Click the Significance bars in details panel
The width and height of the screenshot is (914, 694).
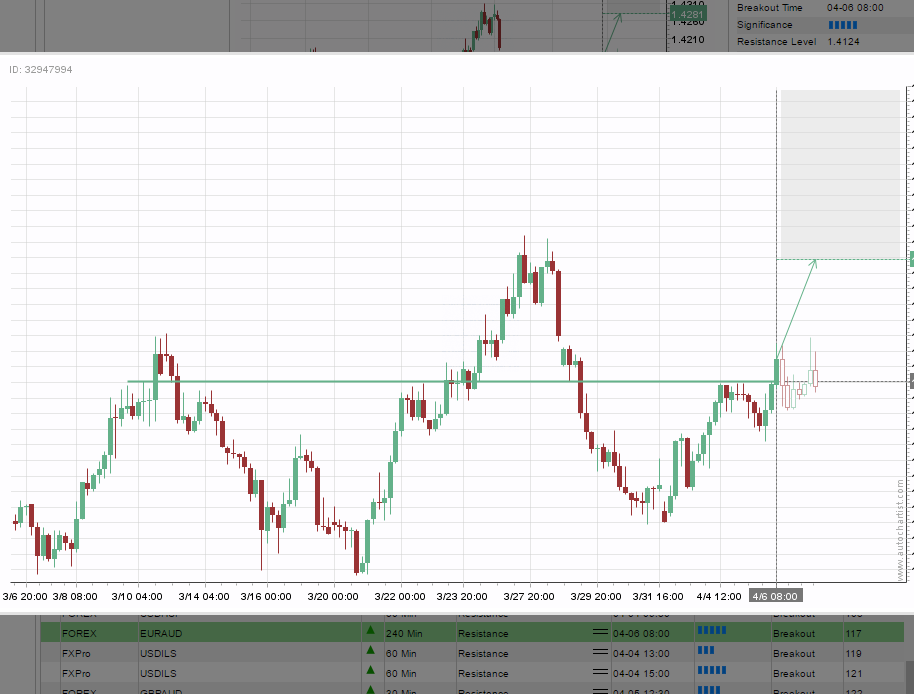pos(843,25)
